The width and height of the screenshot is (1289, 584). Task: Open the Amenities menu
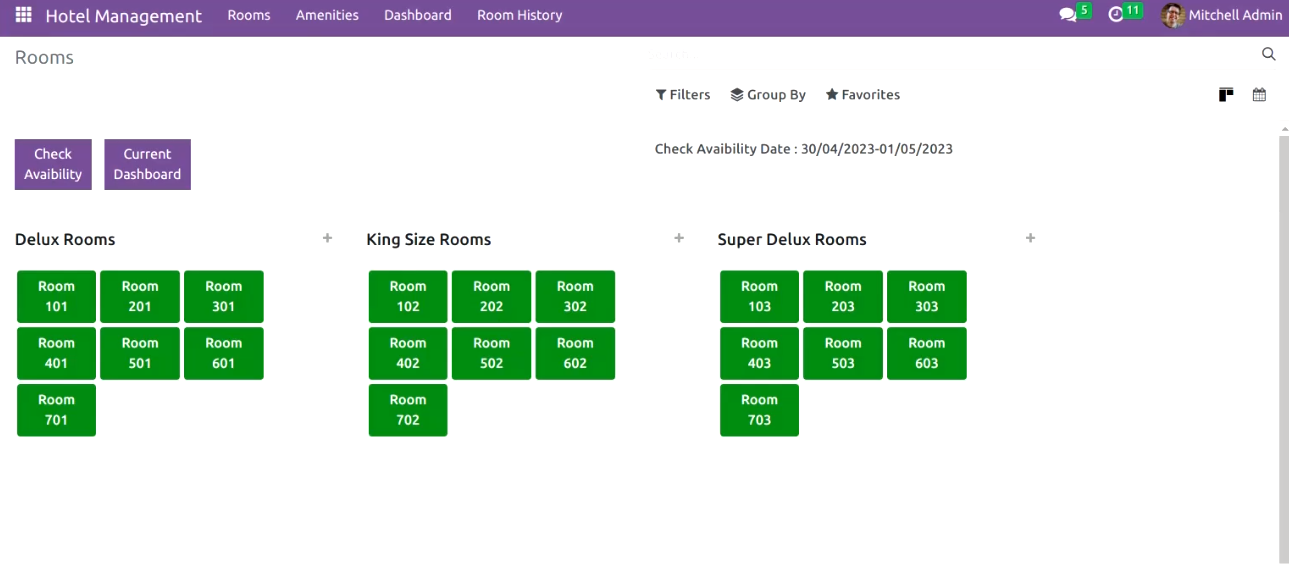coord(327,15)
